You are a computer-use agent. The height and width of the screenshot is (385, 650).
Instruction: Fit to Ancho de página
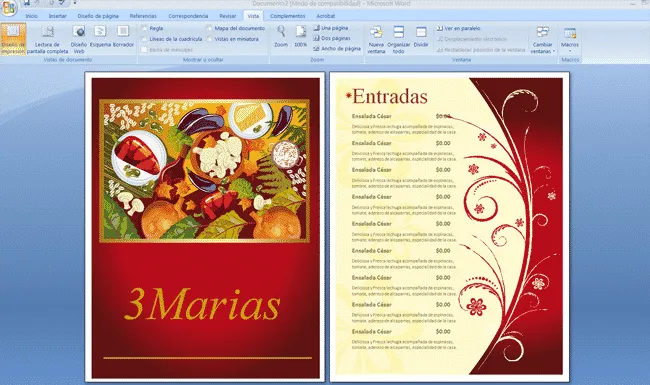[x=337, y=48]
